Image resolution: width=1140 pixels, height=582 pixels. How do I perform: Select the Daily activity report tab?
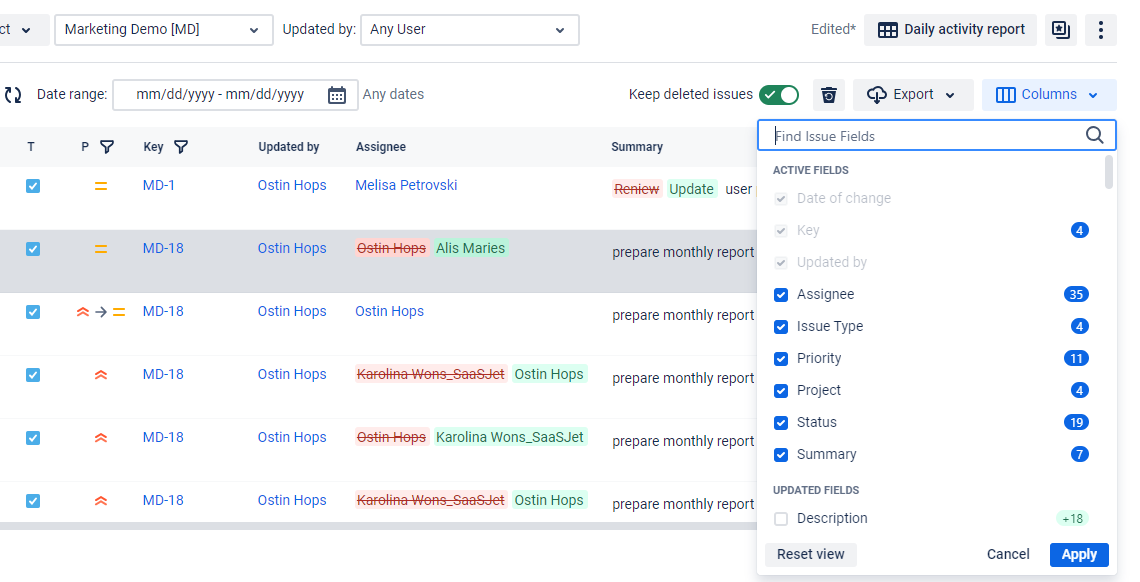[x=950, y=29]
